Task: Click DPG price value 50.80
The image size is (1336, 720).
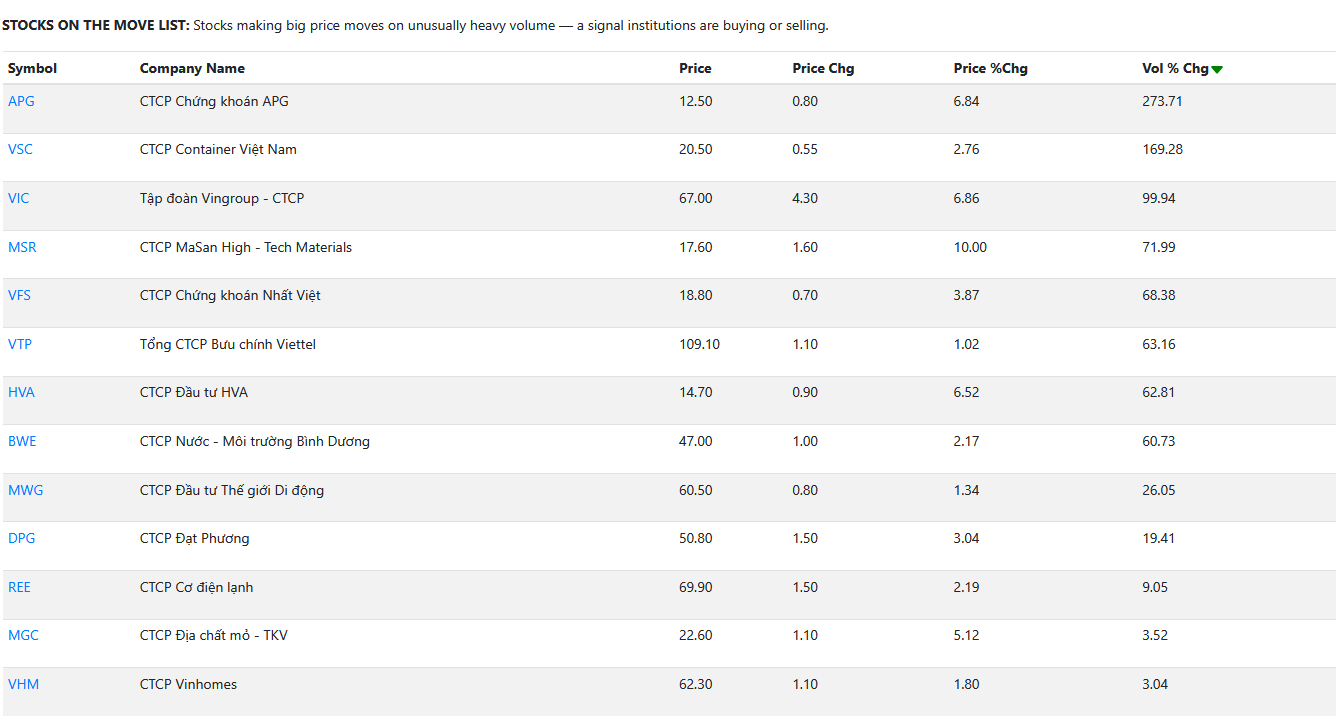Action: click(696, 538)
